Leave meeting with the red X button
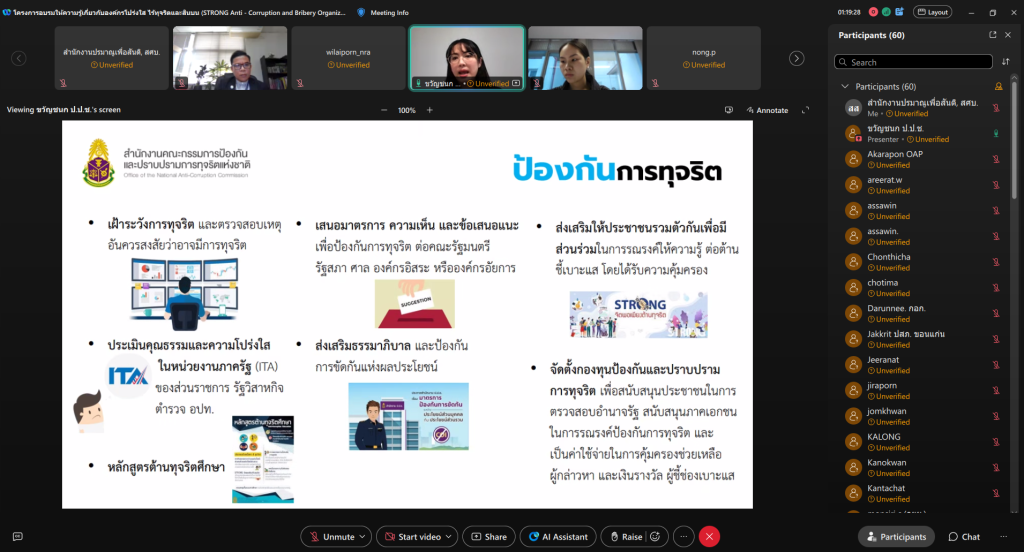 [709, 536]
